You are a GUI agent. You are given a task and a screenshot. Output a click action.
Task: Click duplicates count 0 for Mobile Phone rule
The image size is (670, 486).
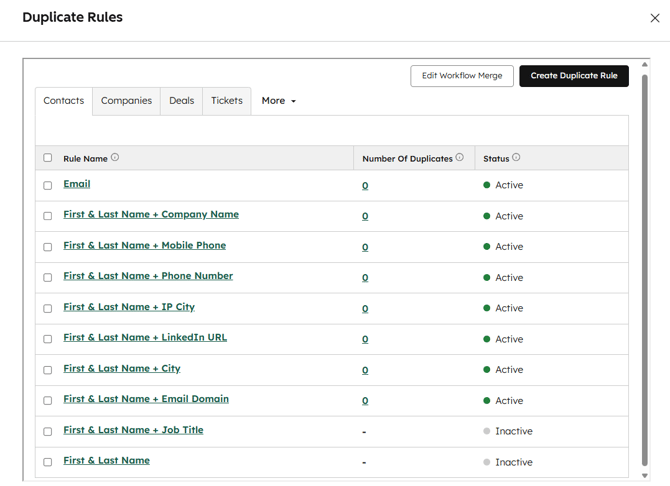pyautogui.click(x=365, y=247)
